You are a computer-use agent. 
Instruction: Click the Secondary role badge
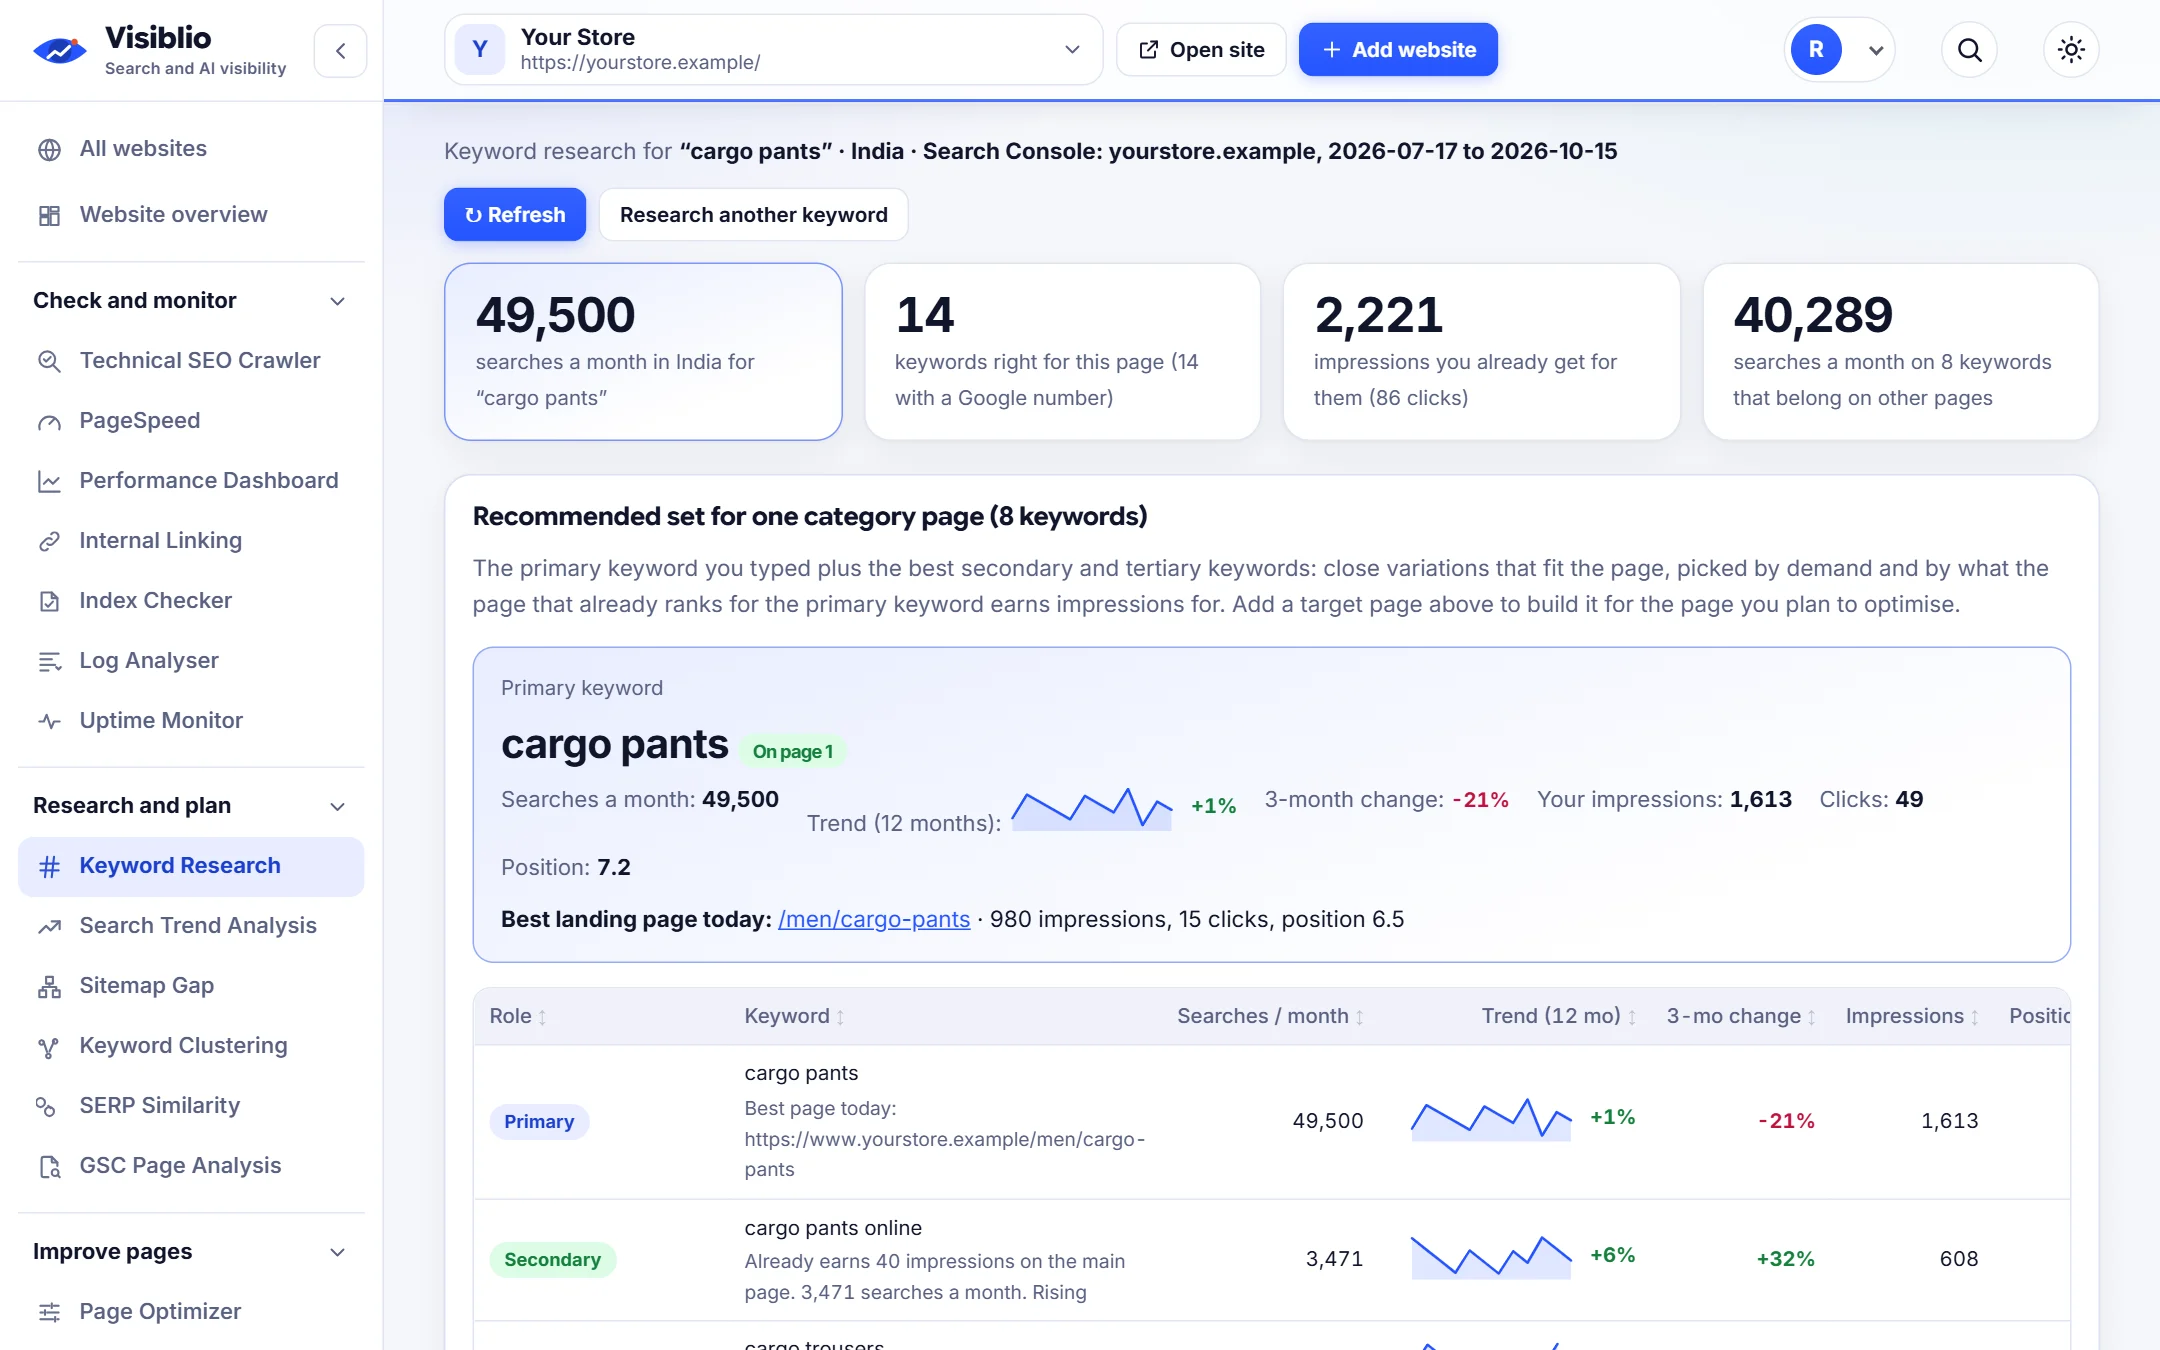point(552,1260)
